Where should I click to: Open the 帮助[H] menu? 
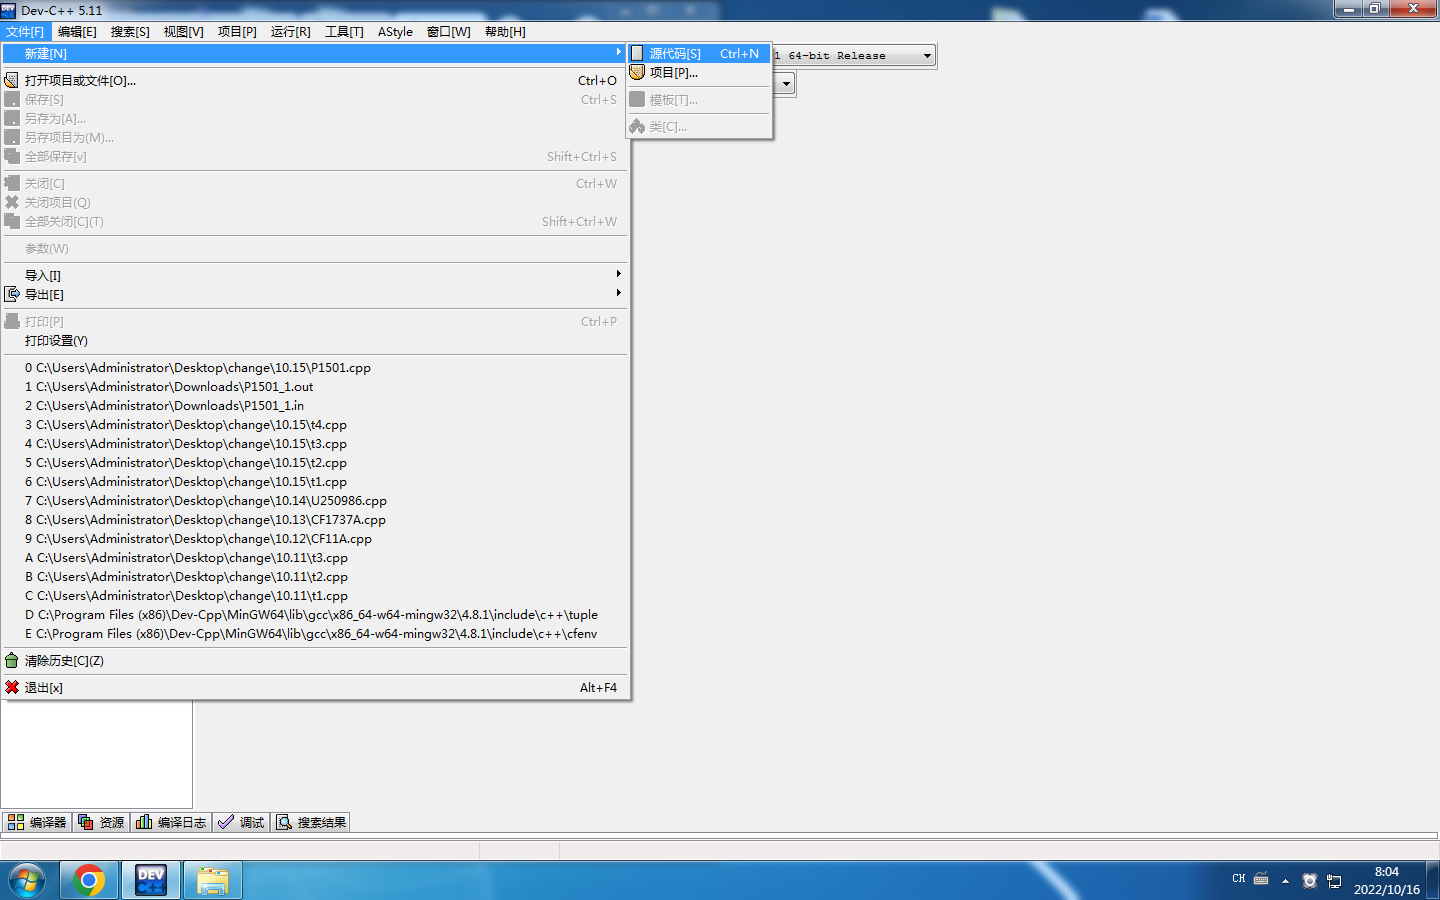pos(505,32)
